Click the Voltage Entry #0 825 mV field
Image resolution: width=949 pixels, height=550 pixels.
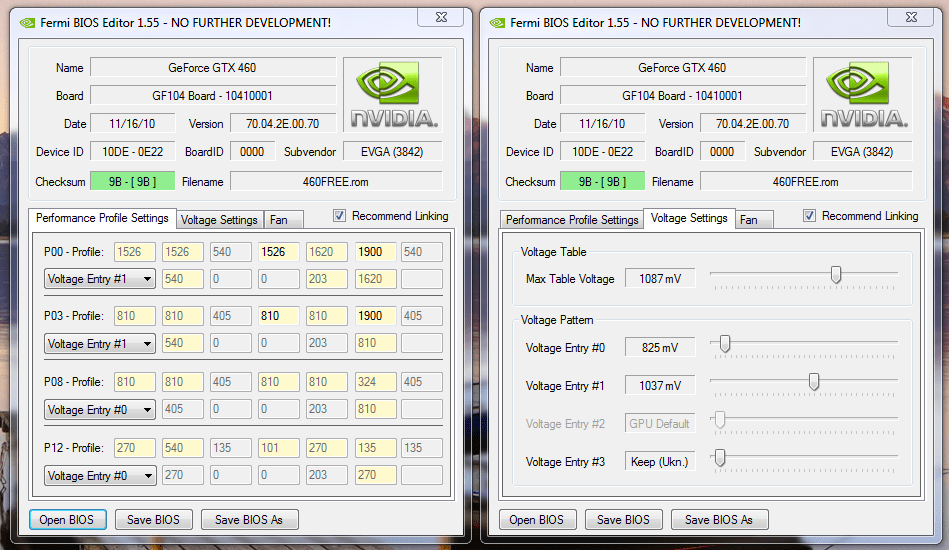click(660, 348)
